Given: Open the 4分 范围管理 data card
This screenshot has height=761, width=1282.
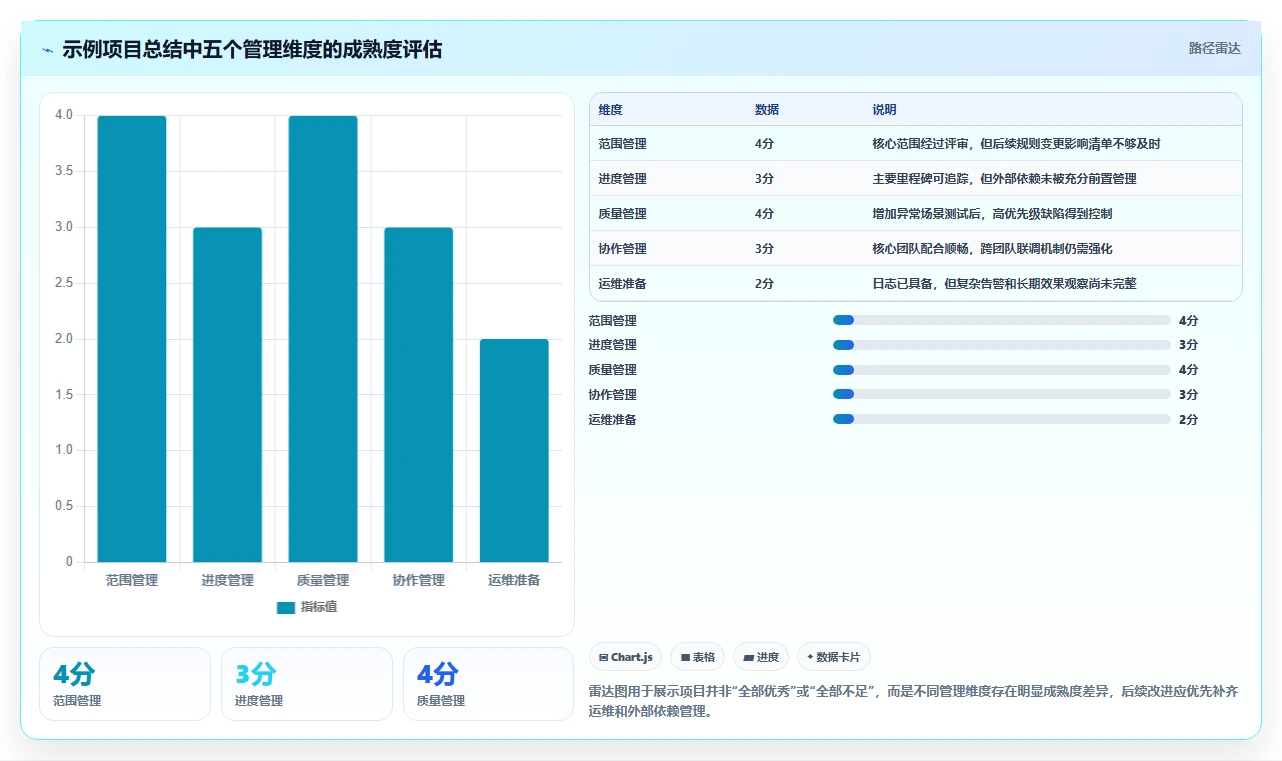Looking at the screenshot, I should point(125,684).
